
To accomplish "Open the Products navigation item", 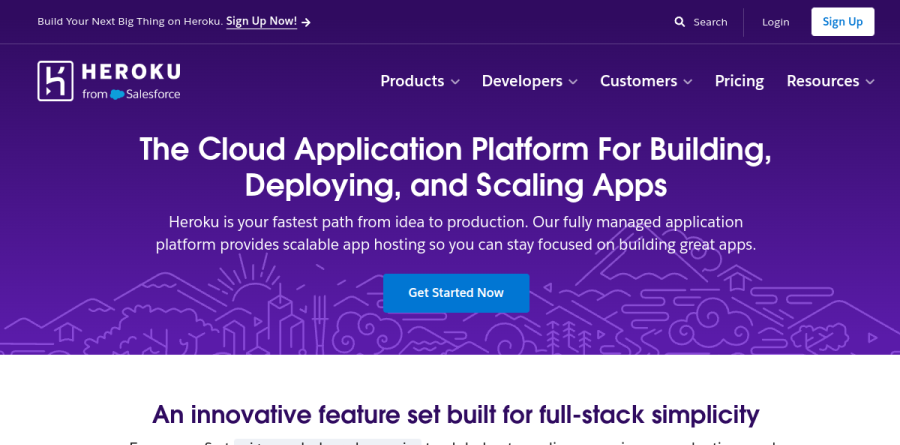I will click(x=412, y=81).
